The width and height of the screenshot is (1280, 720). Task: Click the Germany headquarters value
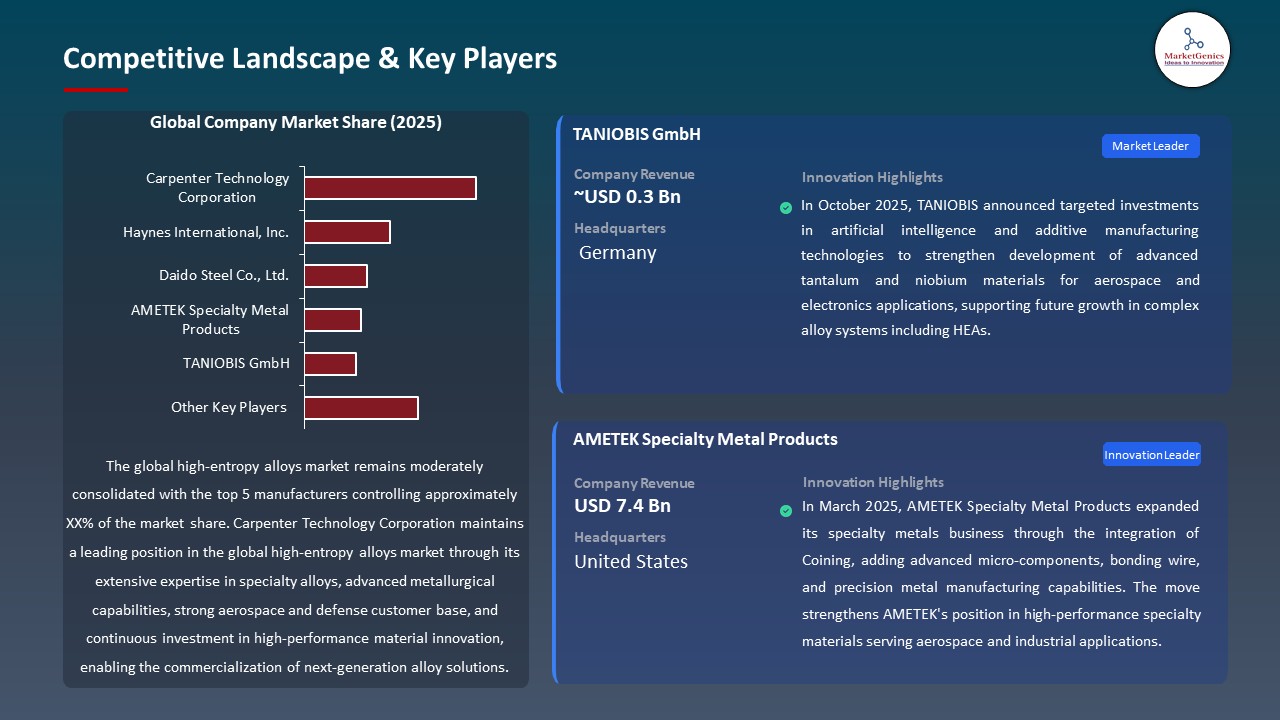[x=618, y=253]
